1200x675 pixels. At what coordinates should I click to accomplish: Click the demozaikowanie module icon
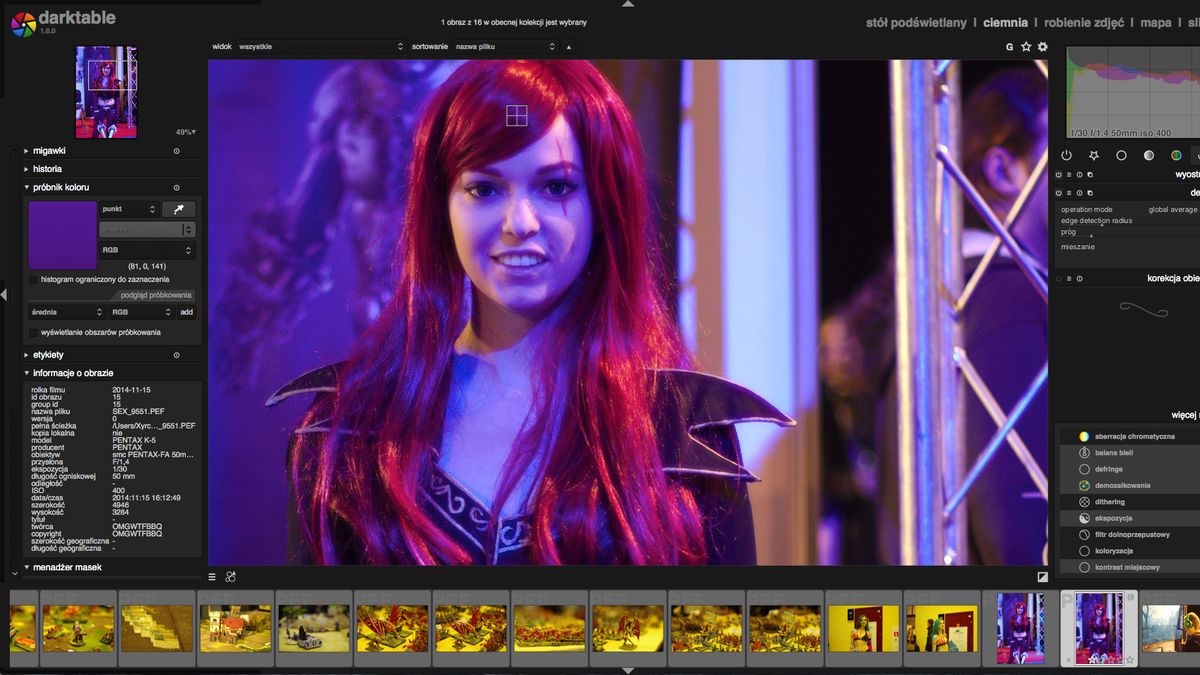1084,485
